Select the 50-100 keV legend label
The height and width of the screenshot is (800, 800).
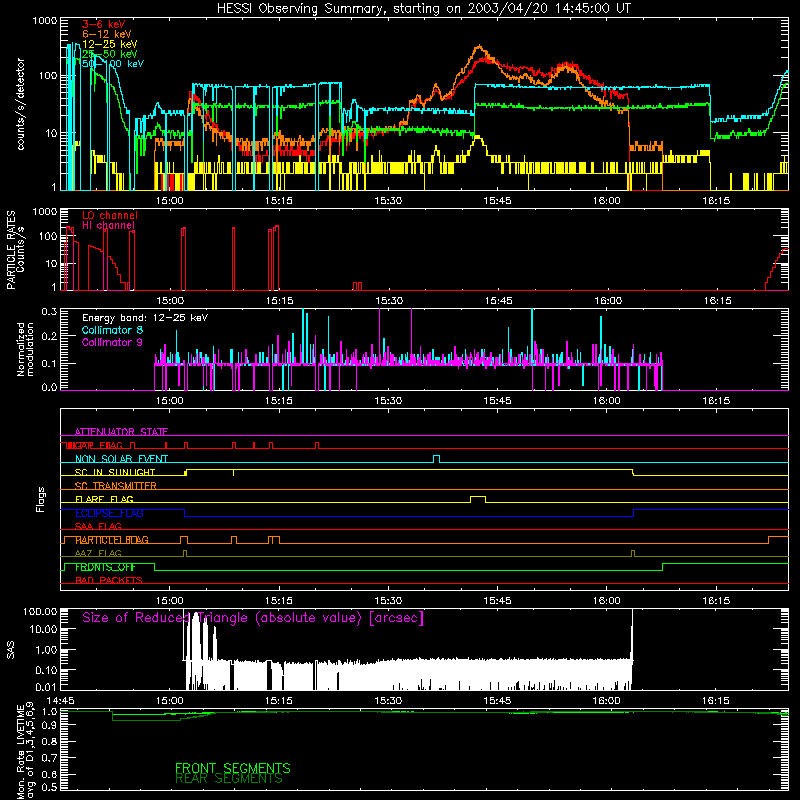113,64
